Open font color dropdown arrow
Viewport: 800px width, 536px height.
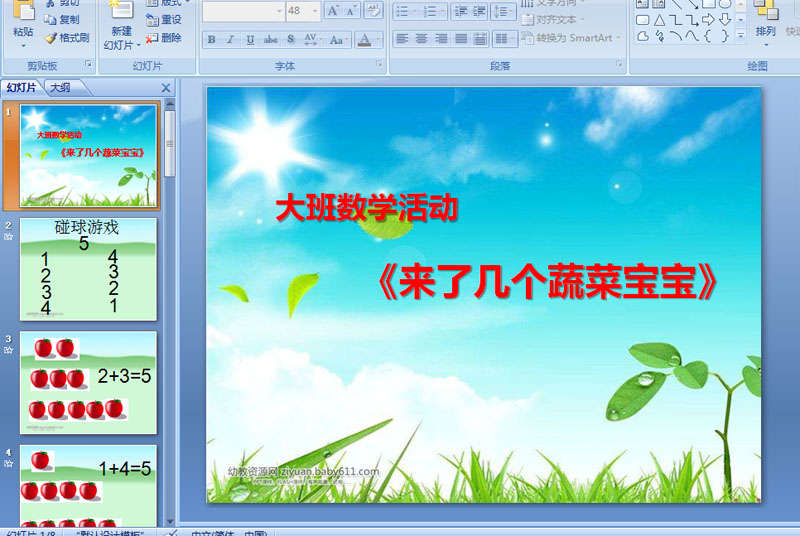[378, 39]
